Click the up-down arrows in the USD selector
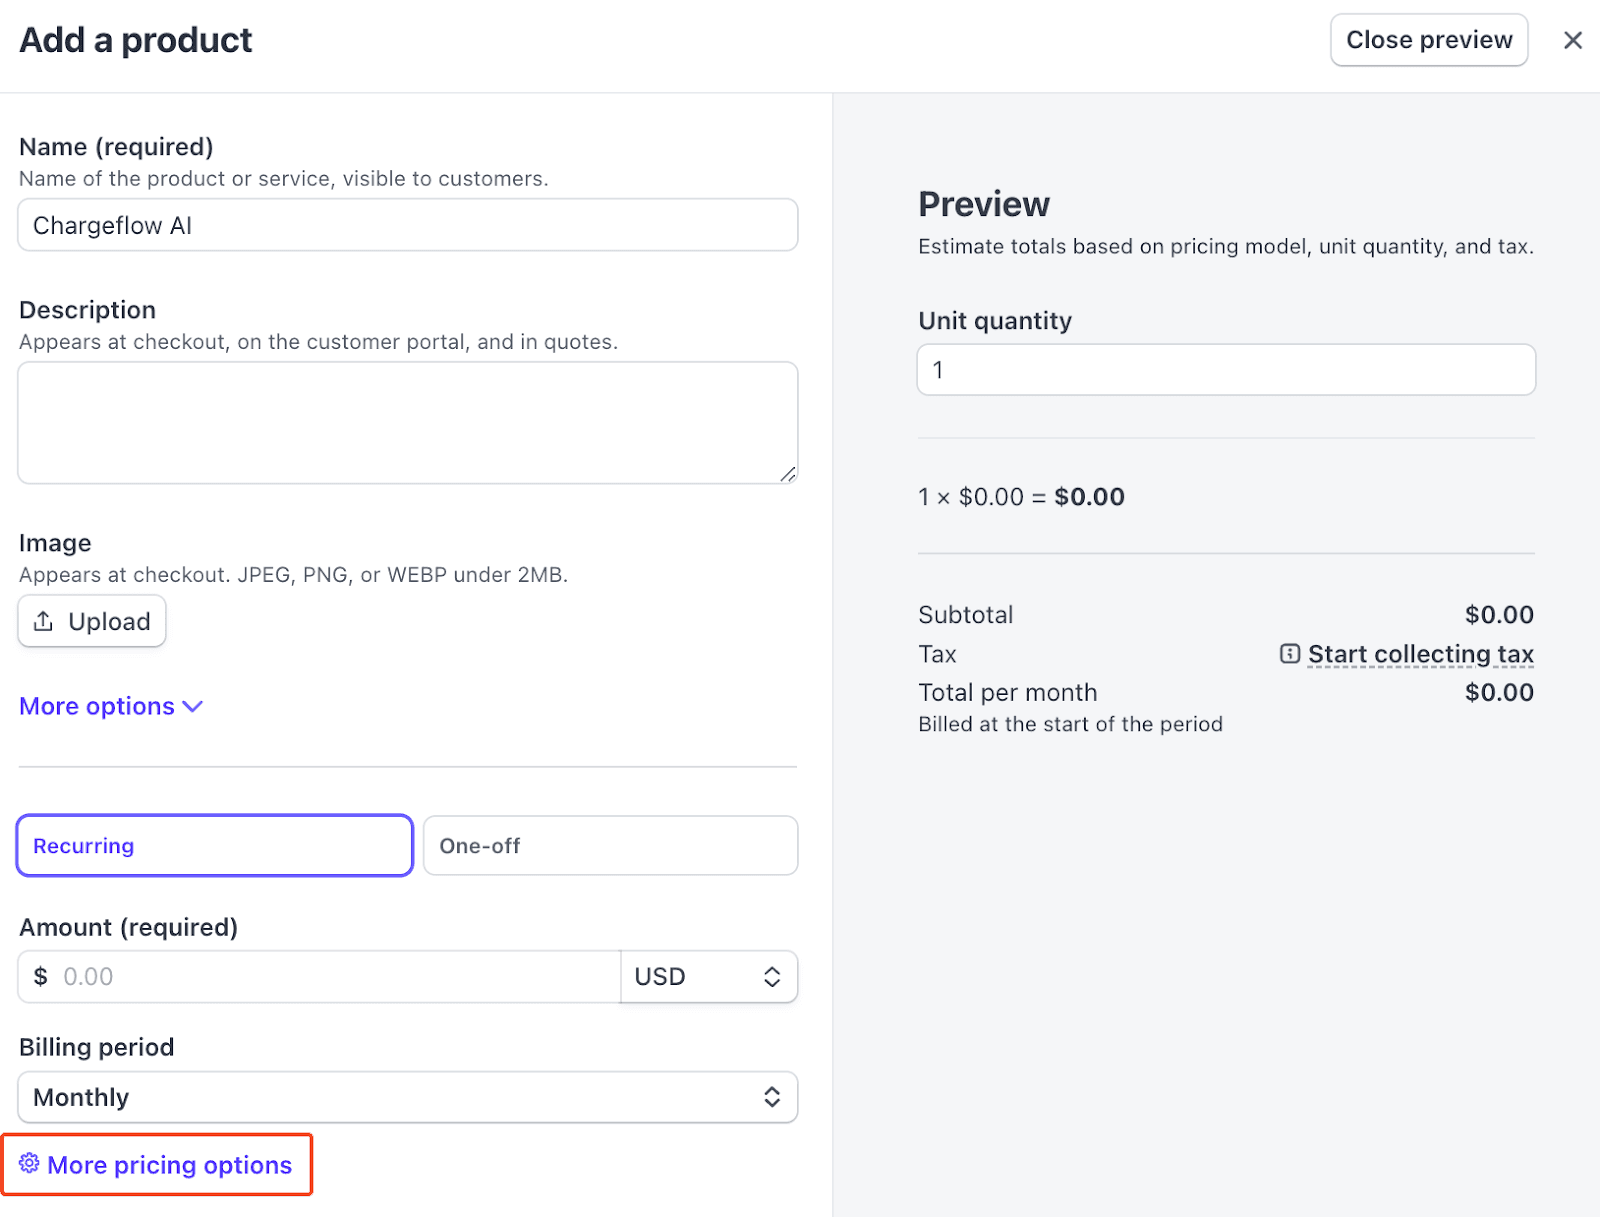 (772, 977)
